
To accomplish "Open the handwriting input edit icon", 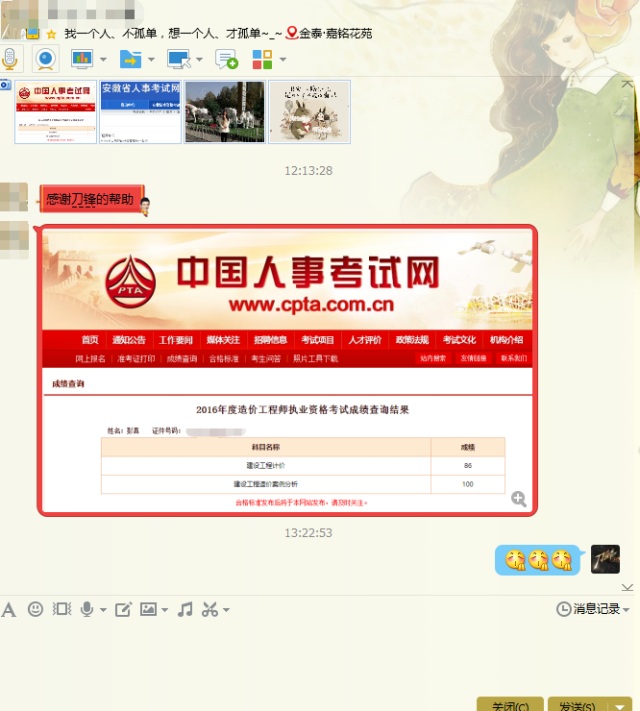I will click(x=123, y=609).
